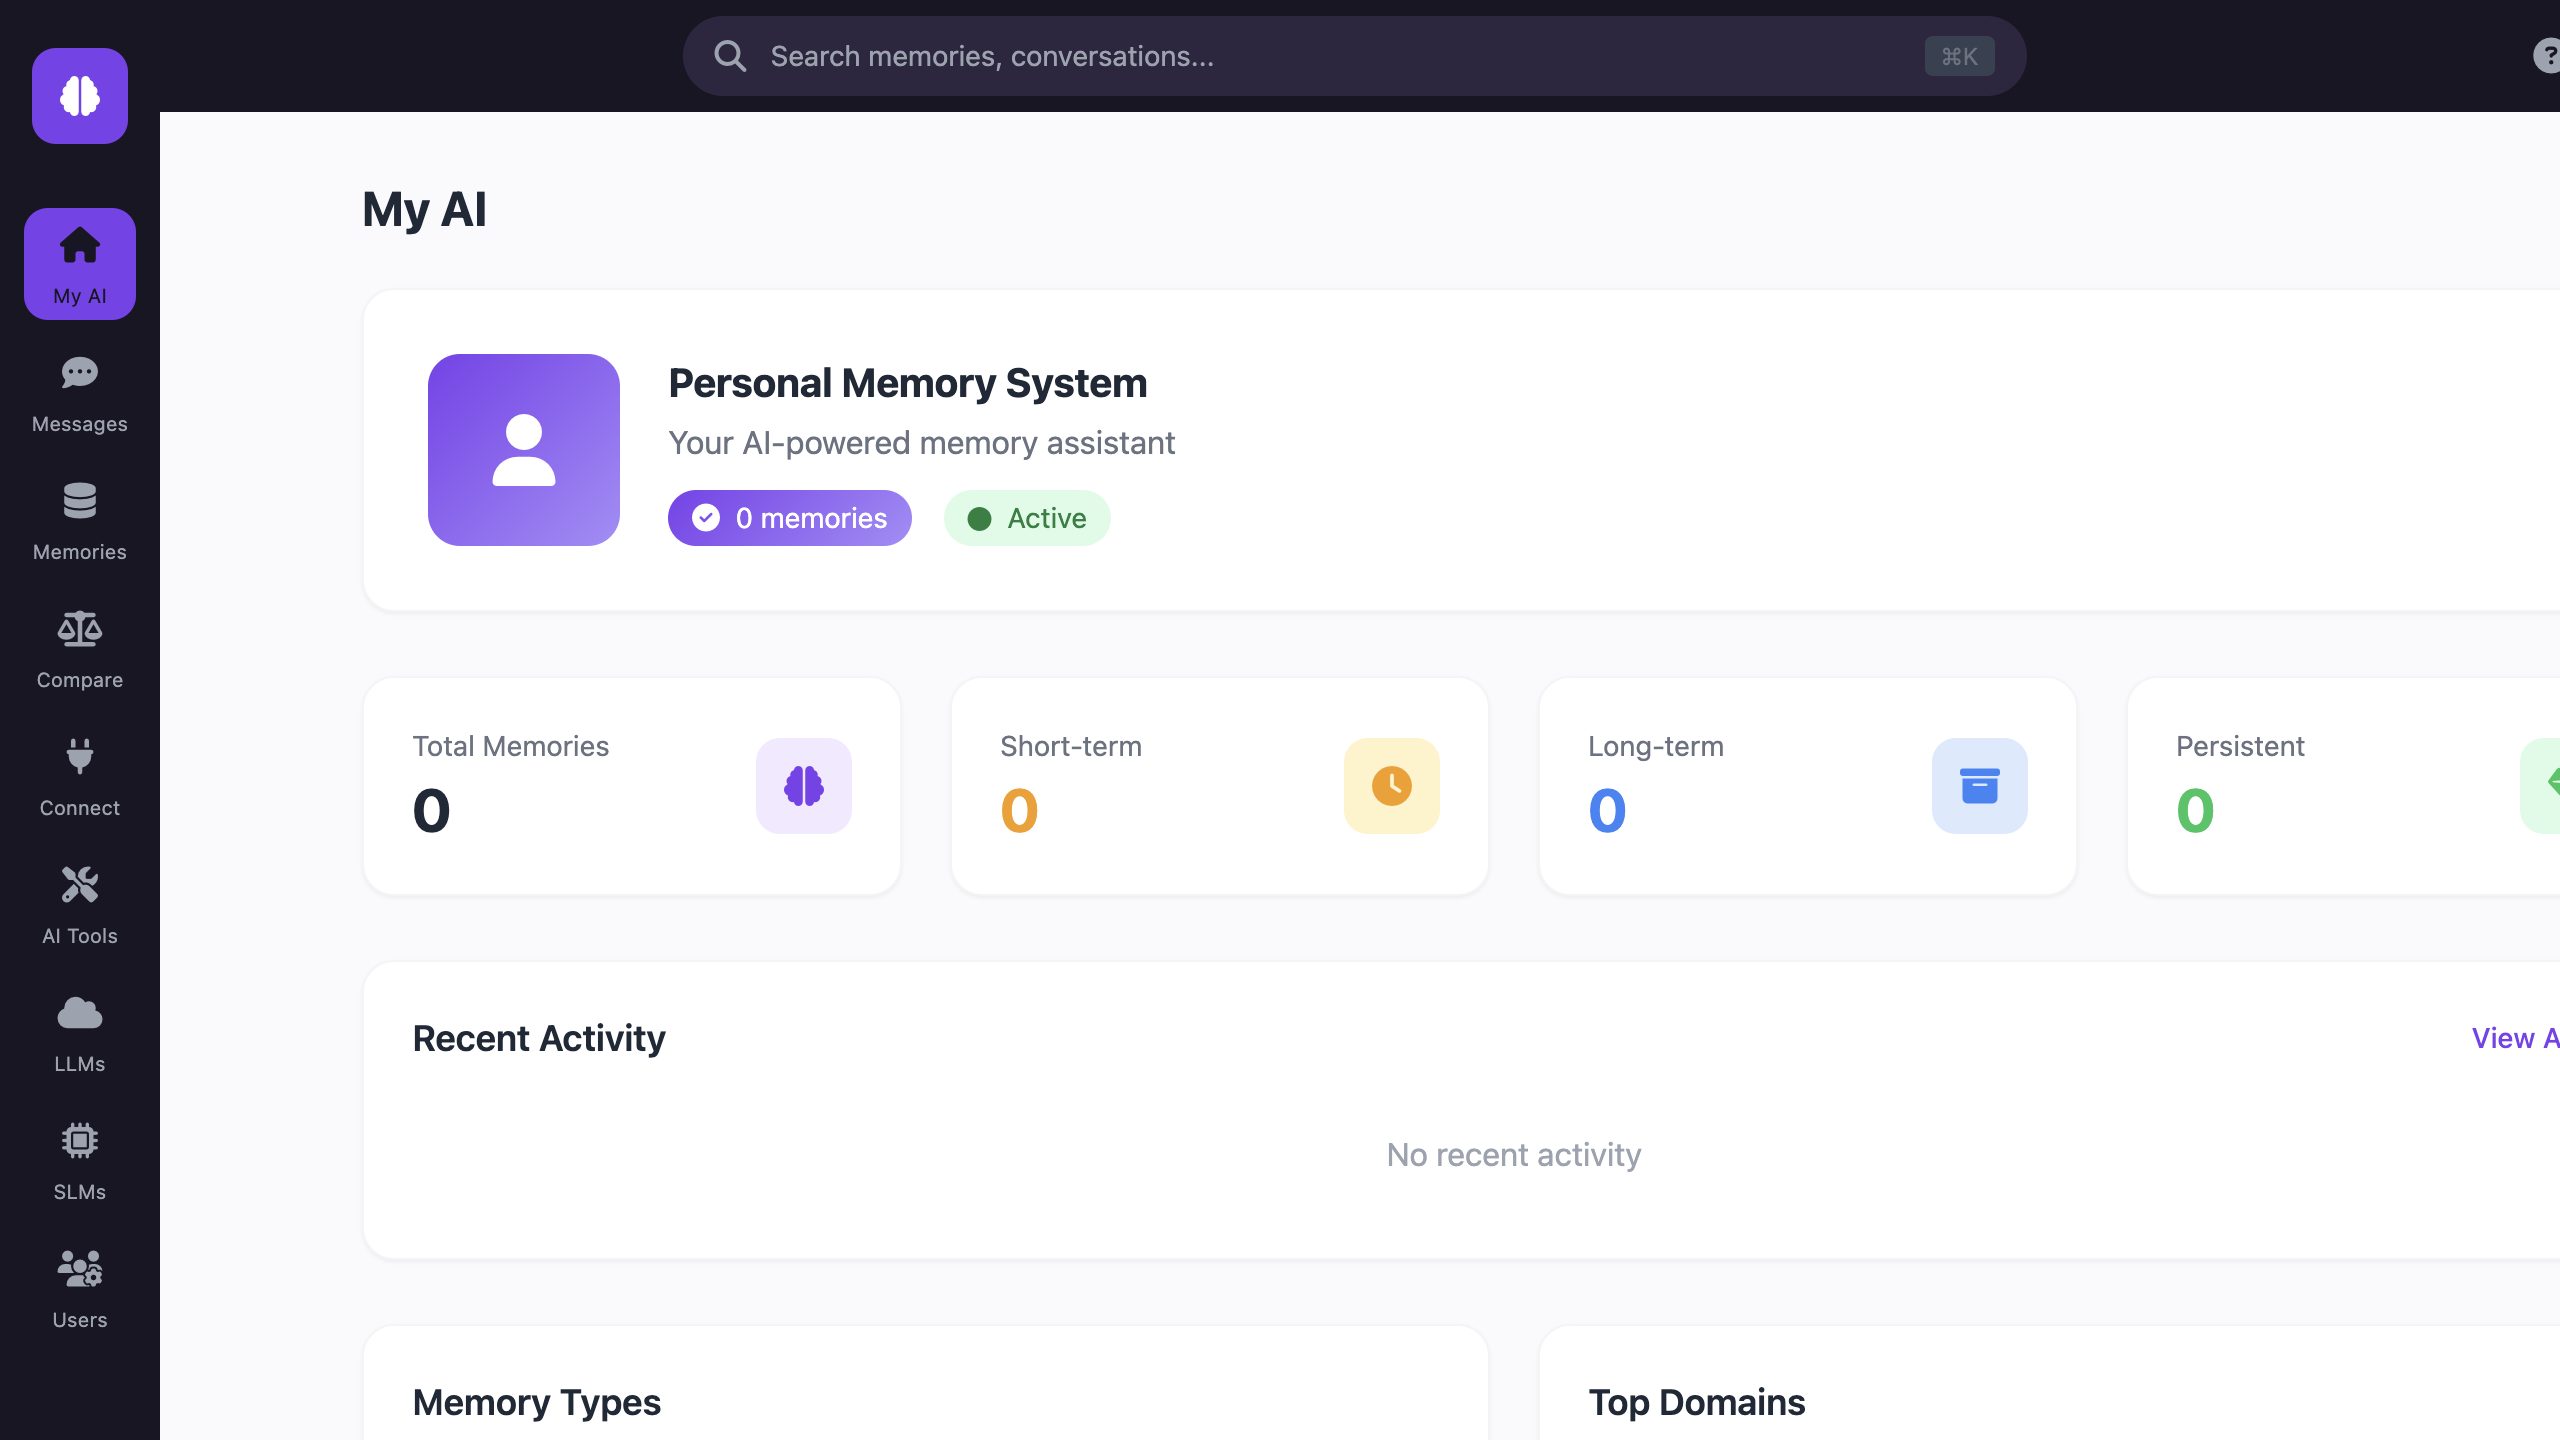
Task: Select My AI in the sidebar
Action: (x=79, y=263)
